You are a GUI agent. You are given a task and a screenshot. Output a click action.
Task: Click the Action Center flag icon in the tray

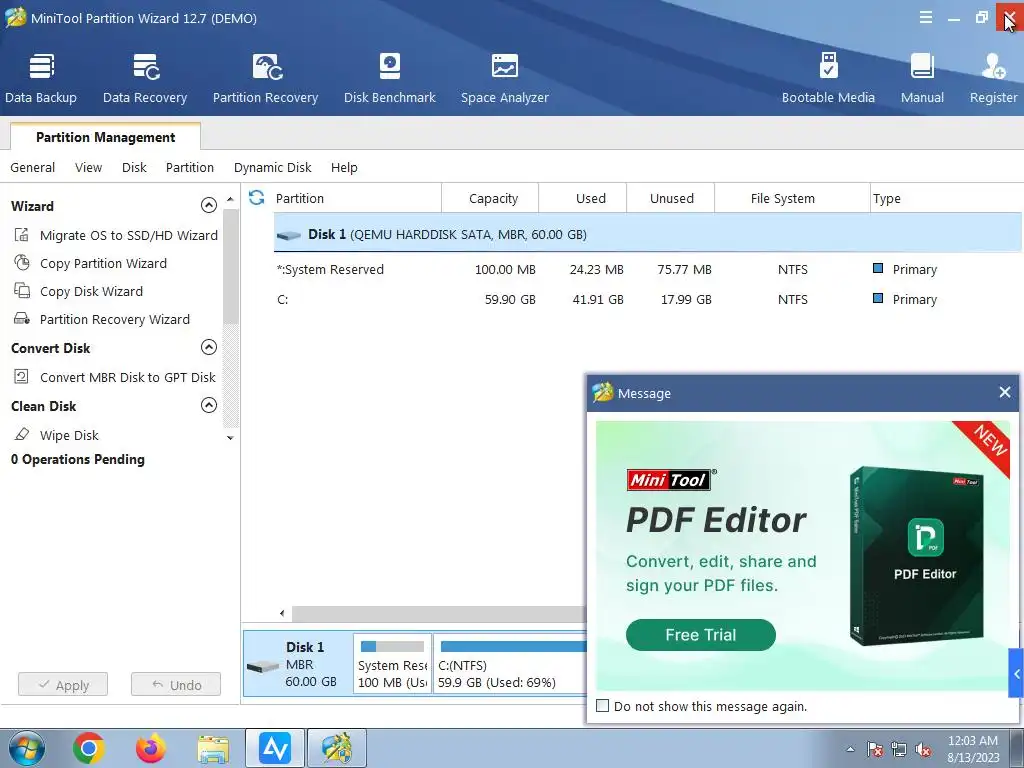point(875,750)
